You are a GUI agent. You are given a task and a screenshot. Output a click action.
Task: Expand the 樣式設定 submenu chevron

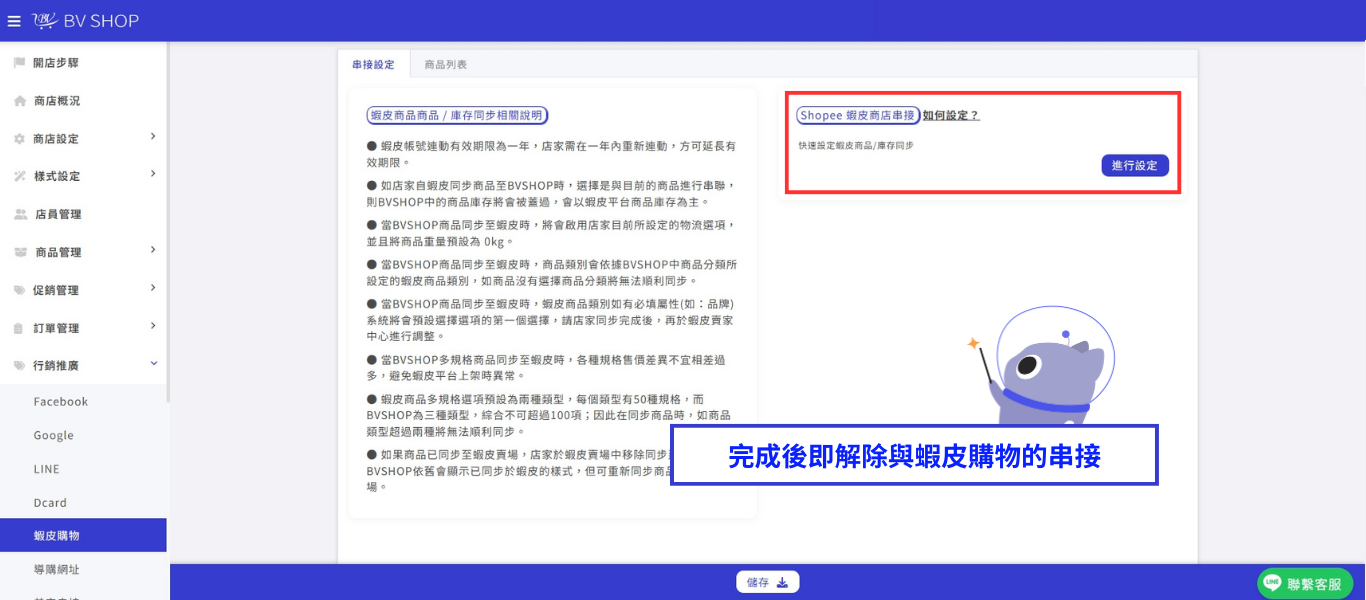click(153, 174)
